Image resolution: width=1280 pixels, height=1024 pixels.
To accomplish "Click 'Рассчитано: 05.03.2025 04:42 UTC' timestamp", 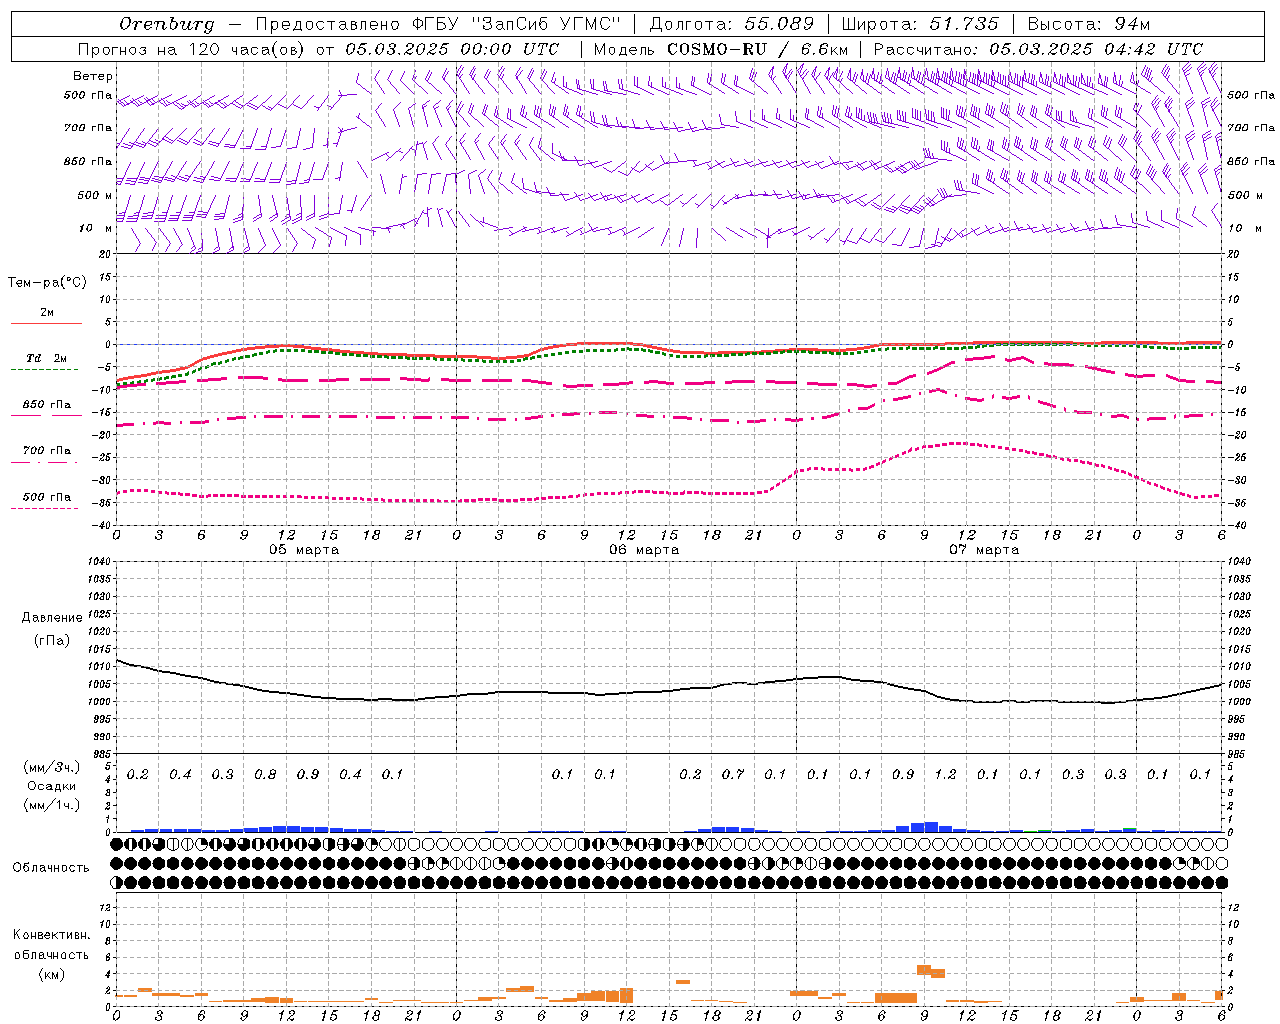I will (1038, 49).
